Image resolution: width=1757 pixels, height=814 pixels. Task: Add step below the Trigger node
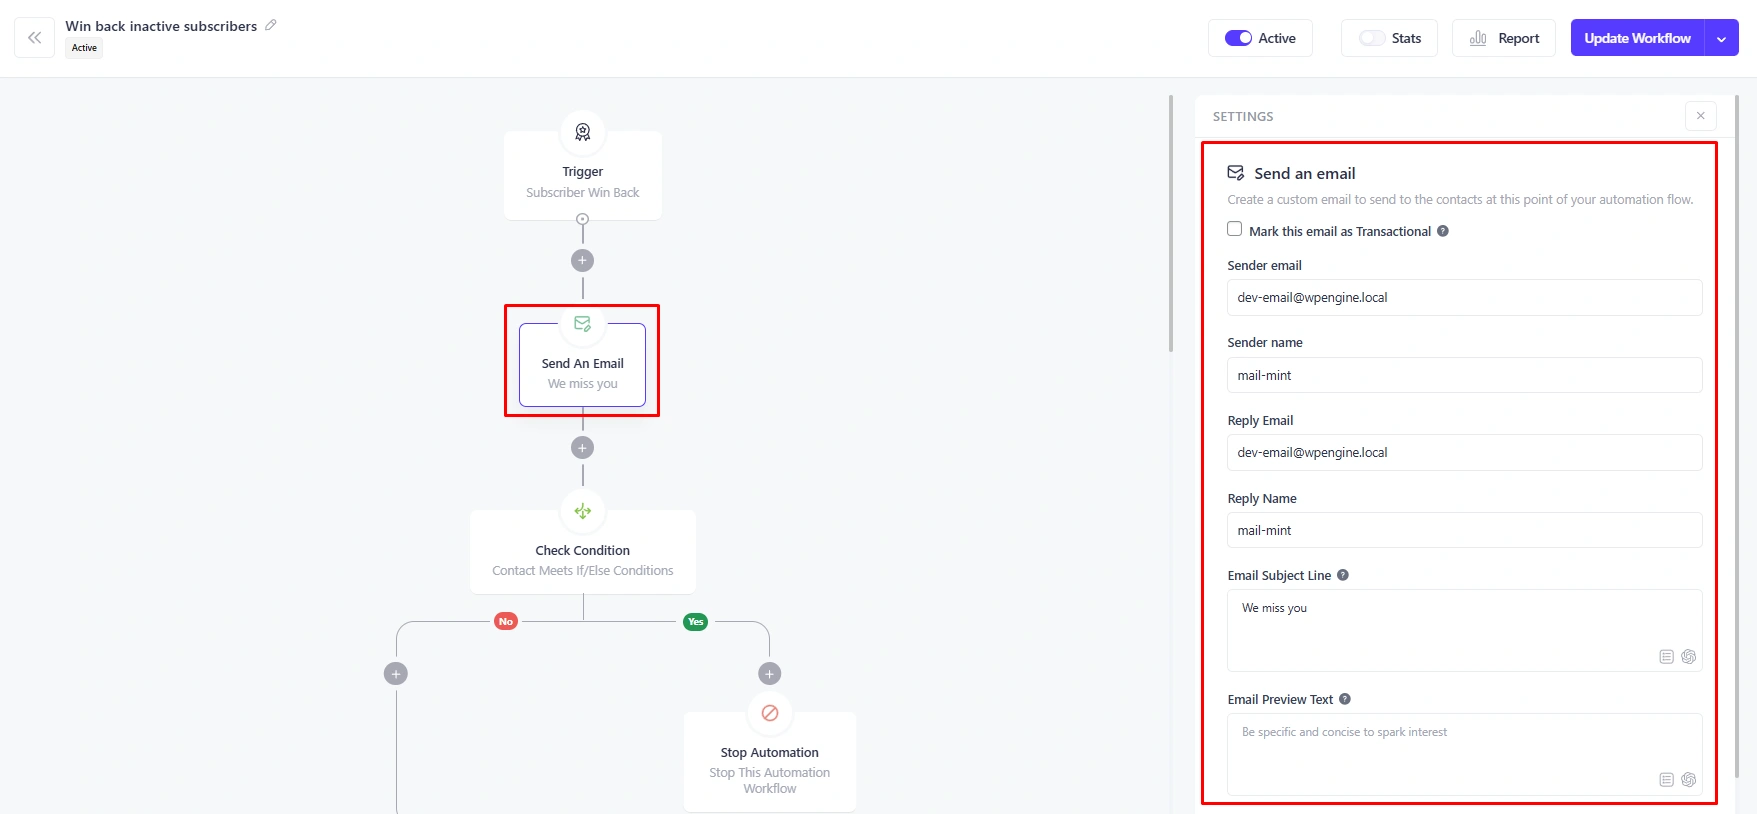coord(582,260)
